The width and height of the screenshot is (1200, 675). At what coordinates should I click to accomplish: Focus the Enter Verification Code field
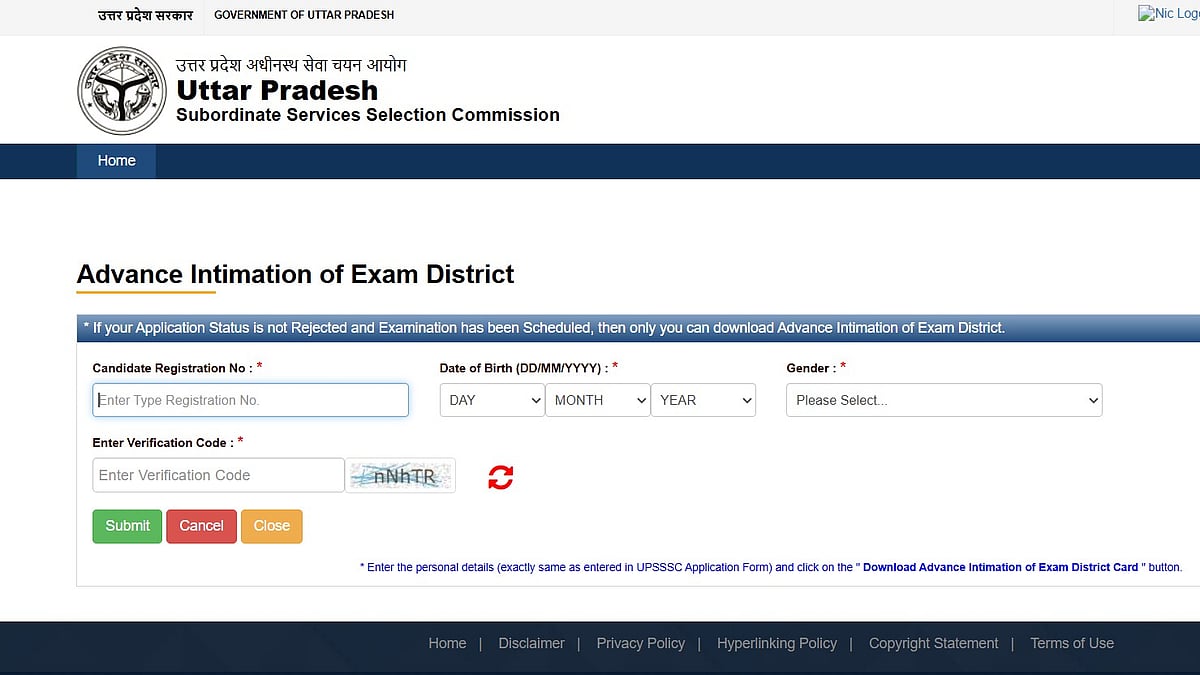pyautogui.click(x=218, y=475)
